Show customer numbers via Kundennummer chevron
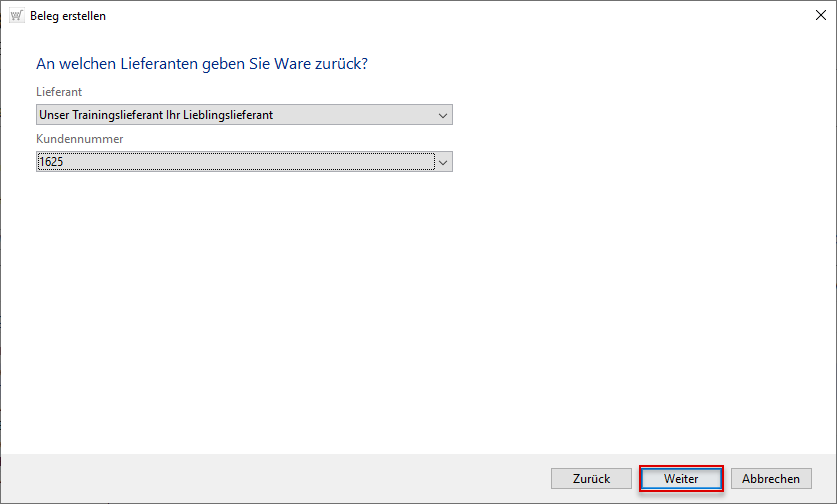837x504 pixels. 443,162
